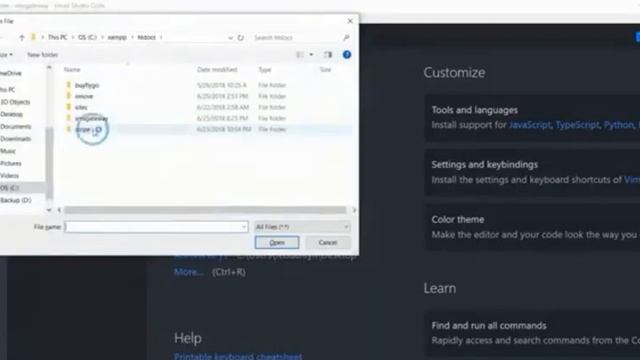Expand the chevron after htdocs in the path
This screenshot has height=360, width=640.
pyautogui.click(x=161, y=38)
